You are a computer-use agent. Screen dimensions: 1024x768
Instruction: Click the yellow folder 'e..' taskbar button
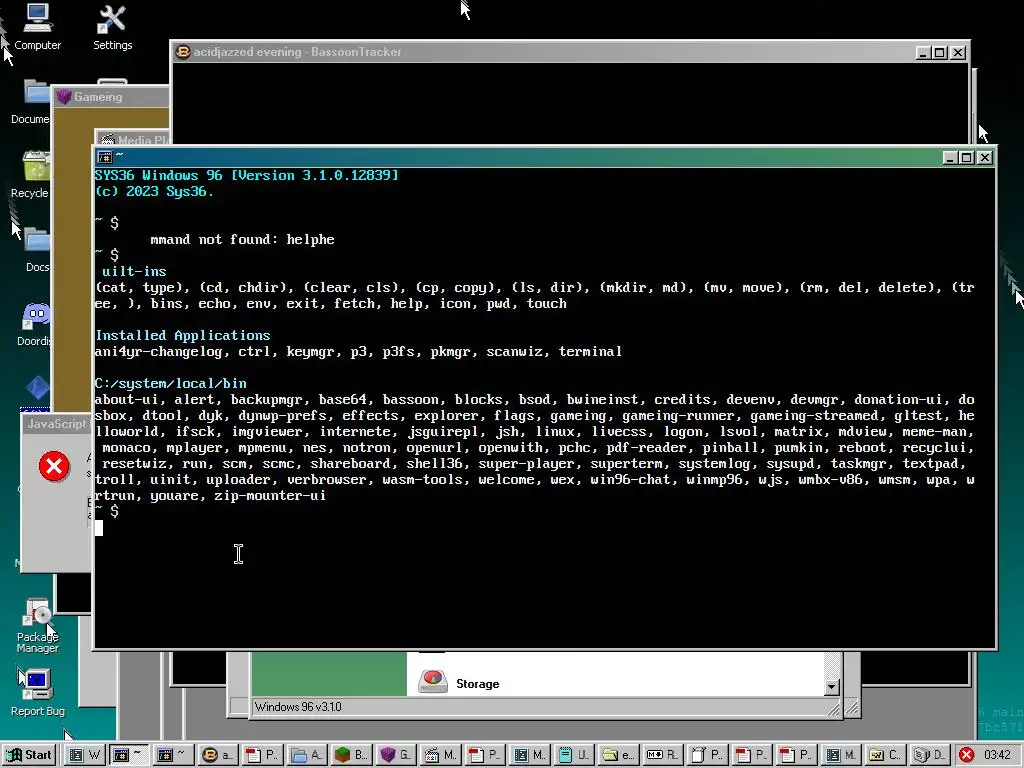[617, 755]
